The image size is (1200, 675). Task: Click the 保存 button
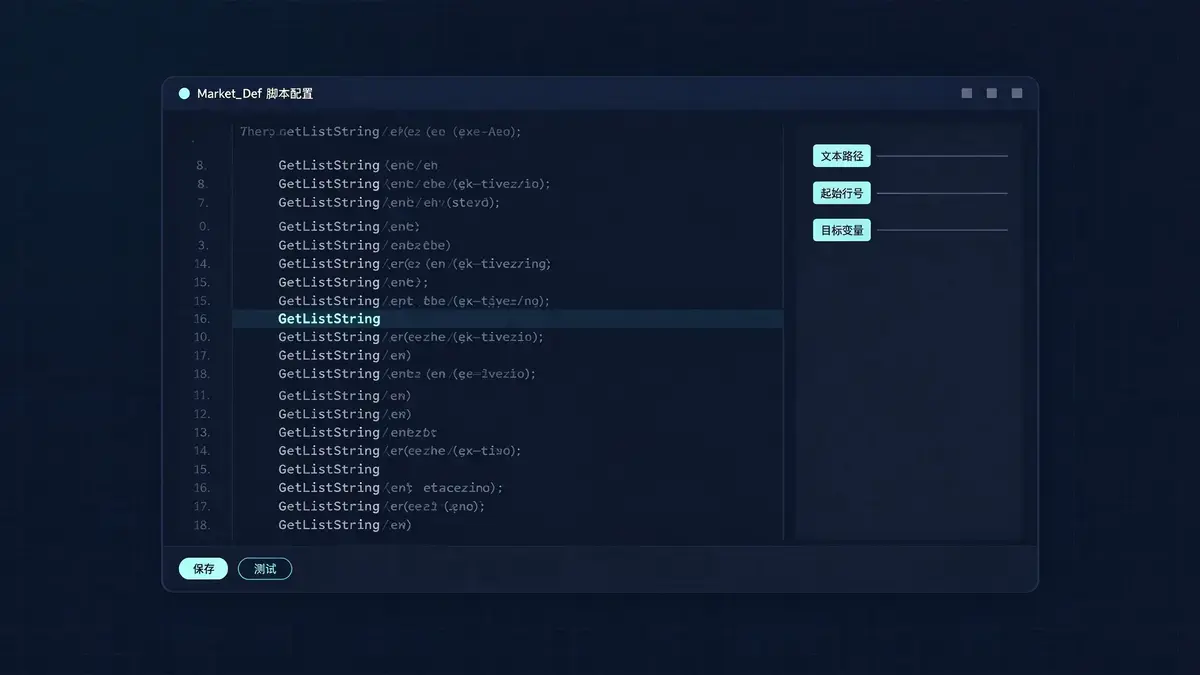pos(204,569)
